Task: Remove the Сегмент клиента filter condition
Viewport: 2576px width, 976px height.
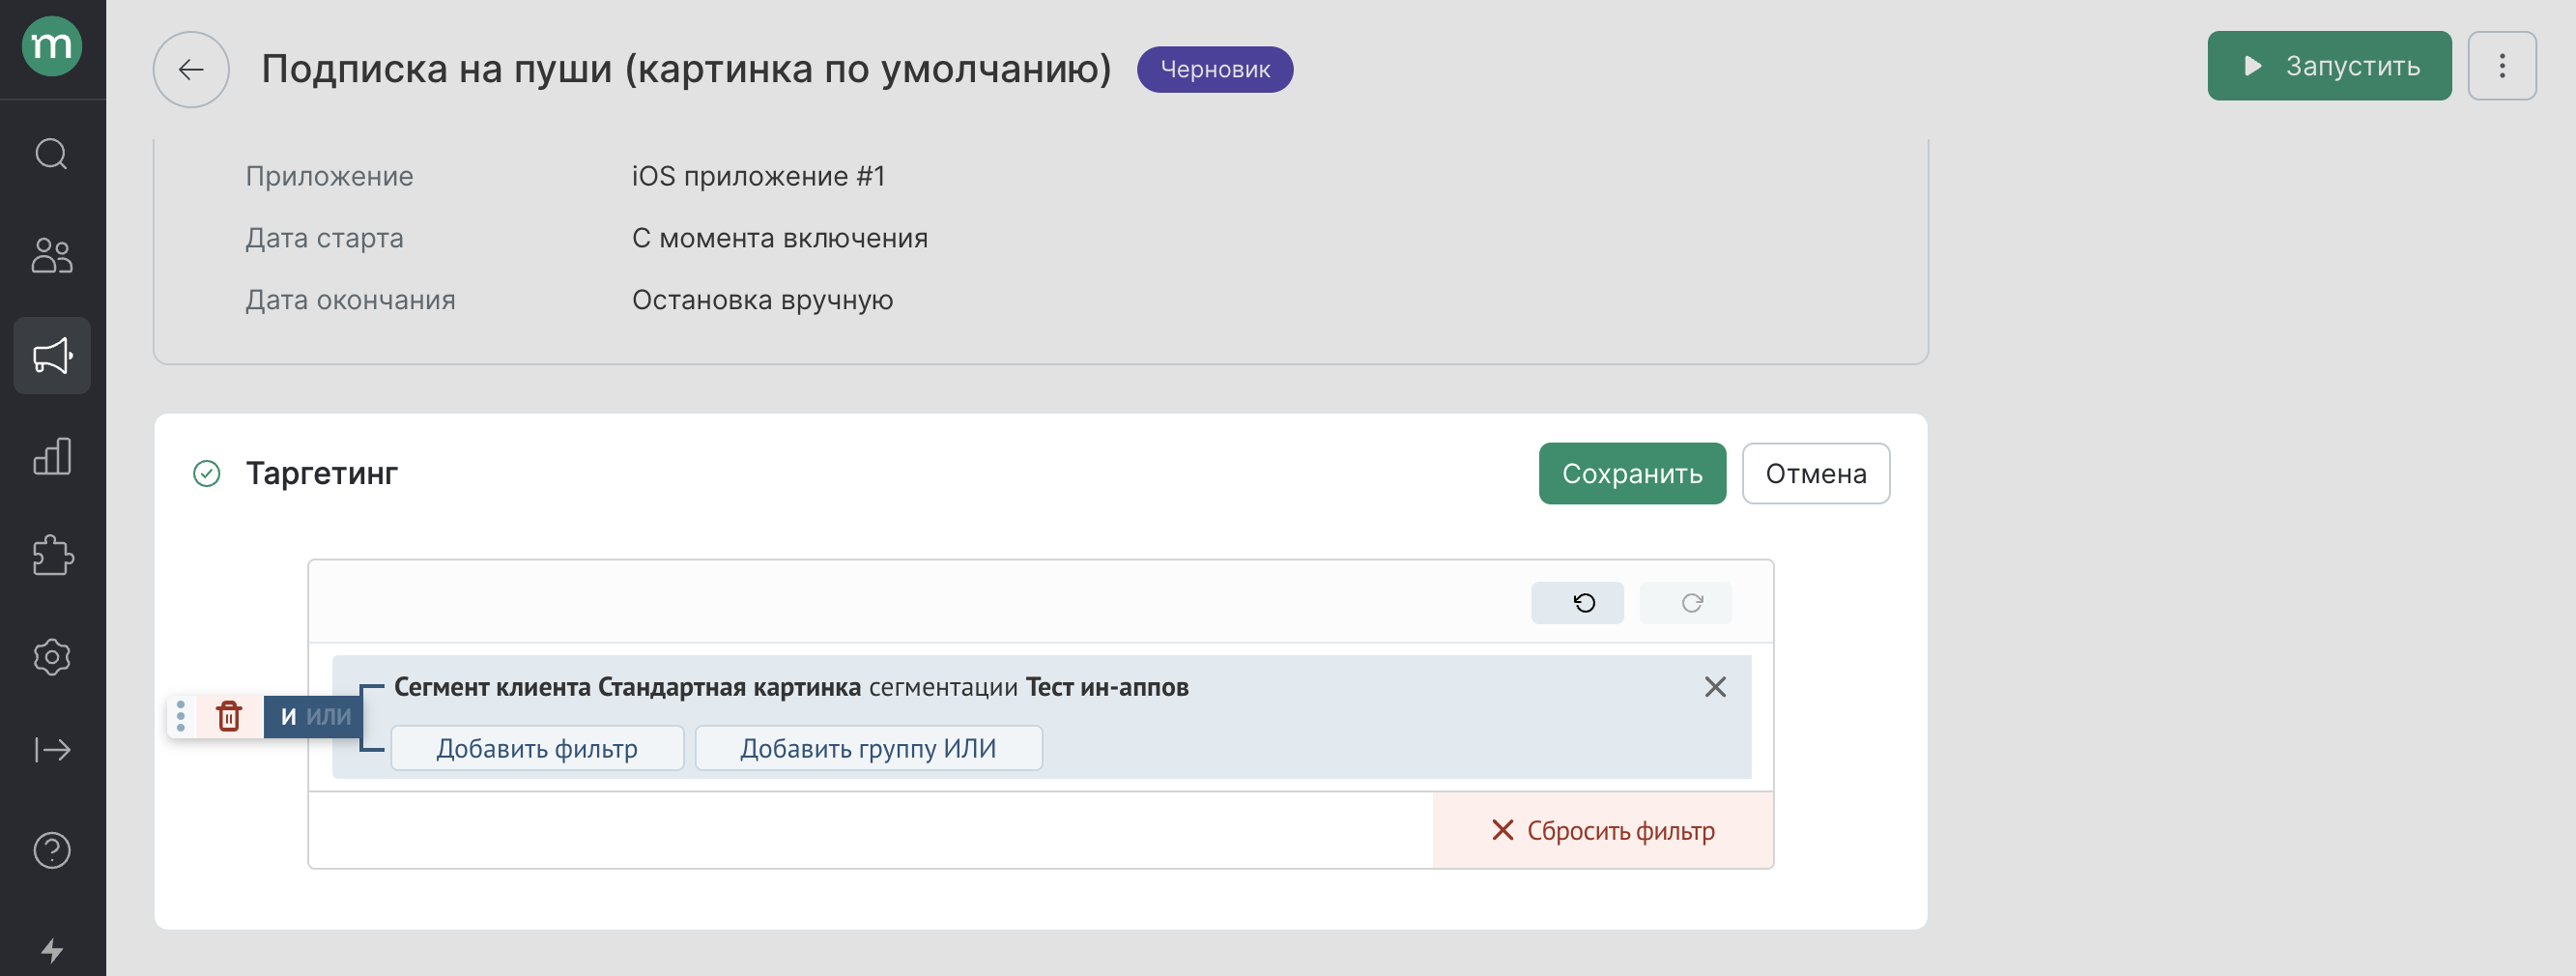Action: 1715,687
